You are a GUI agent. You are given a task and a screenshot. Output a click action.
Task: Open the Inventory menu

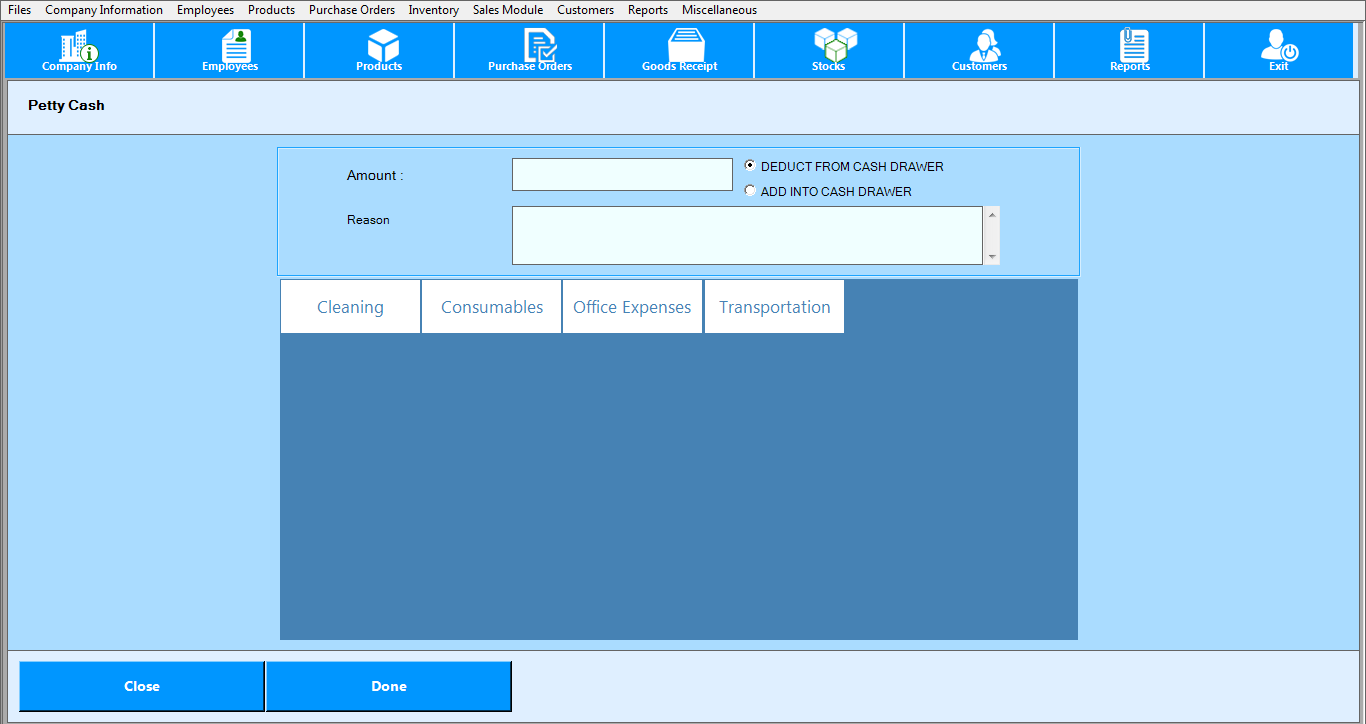point(433,10)
